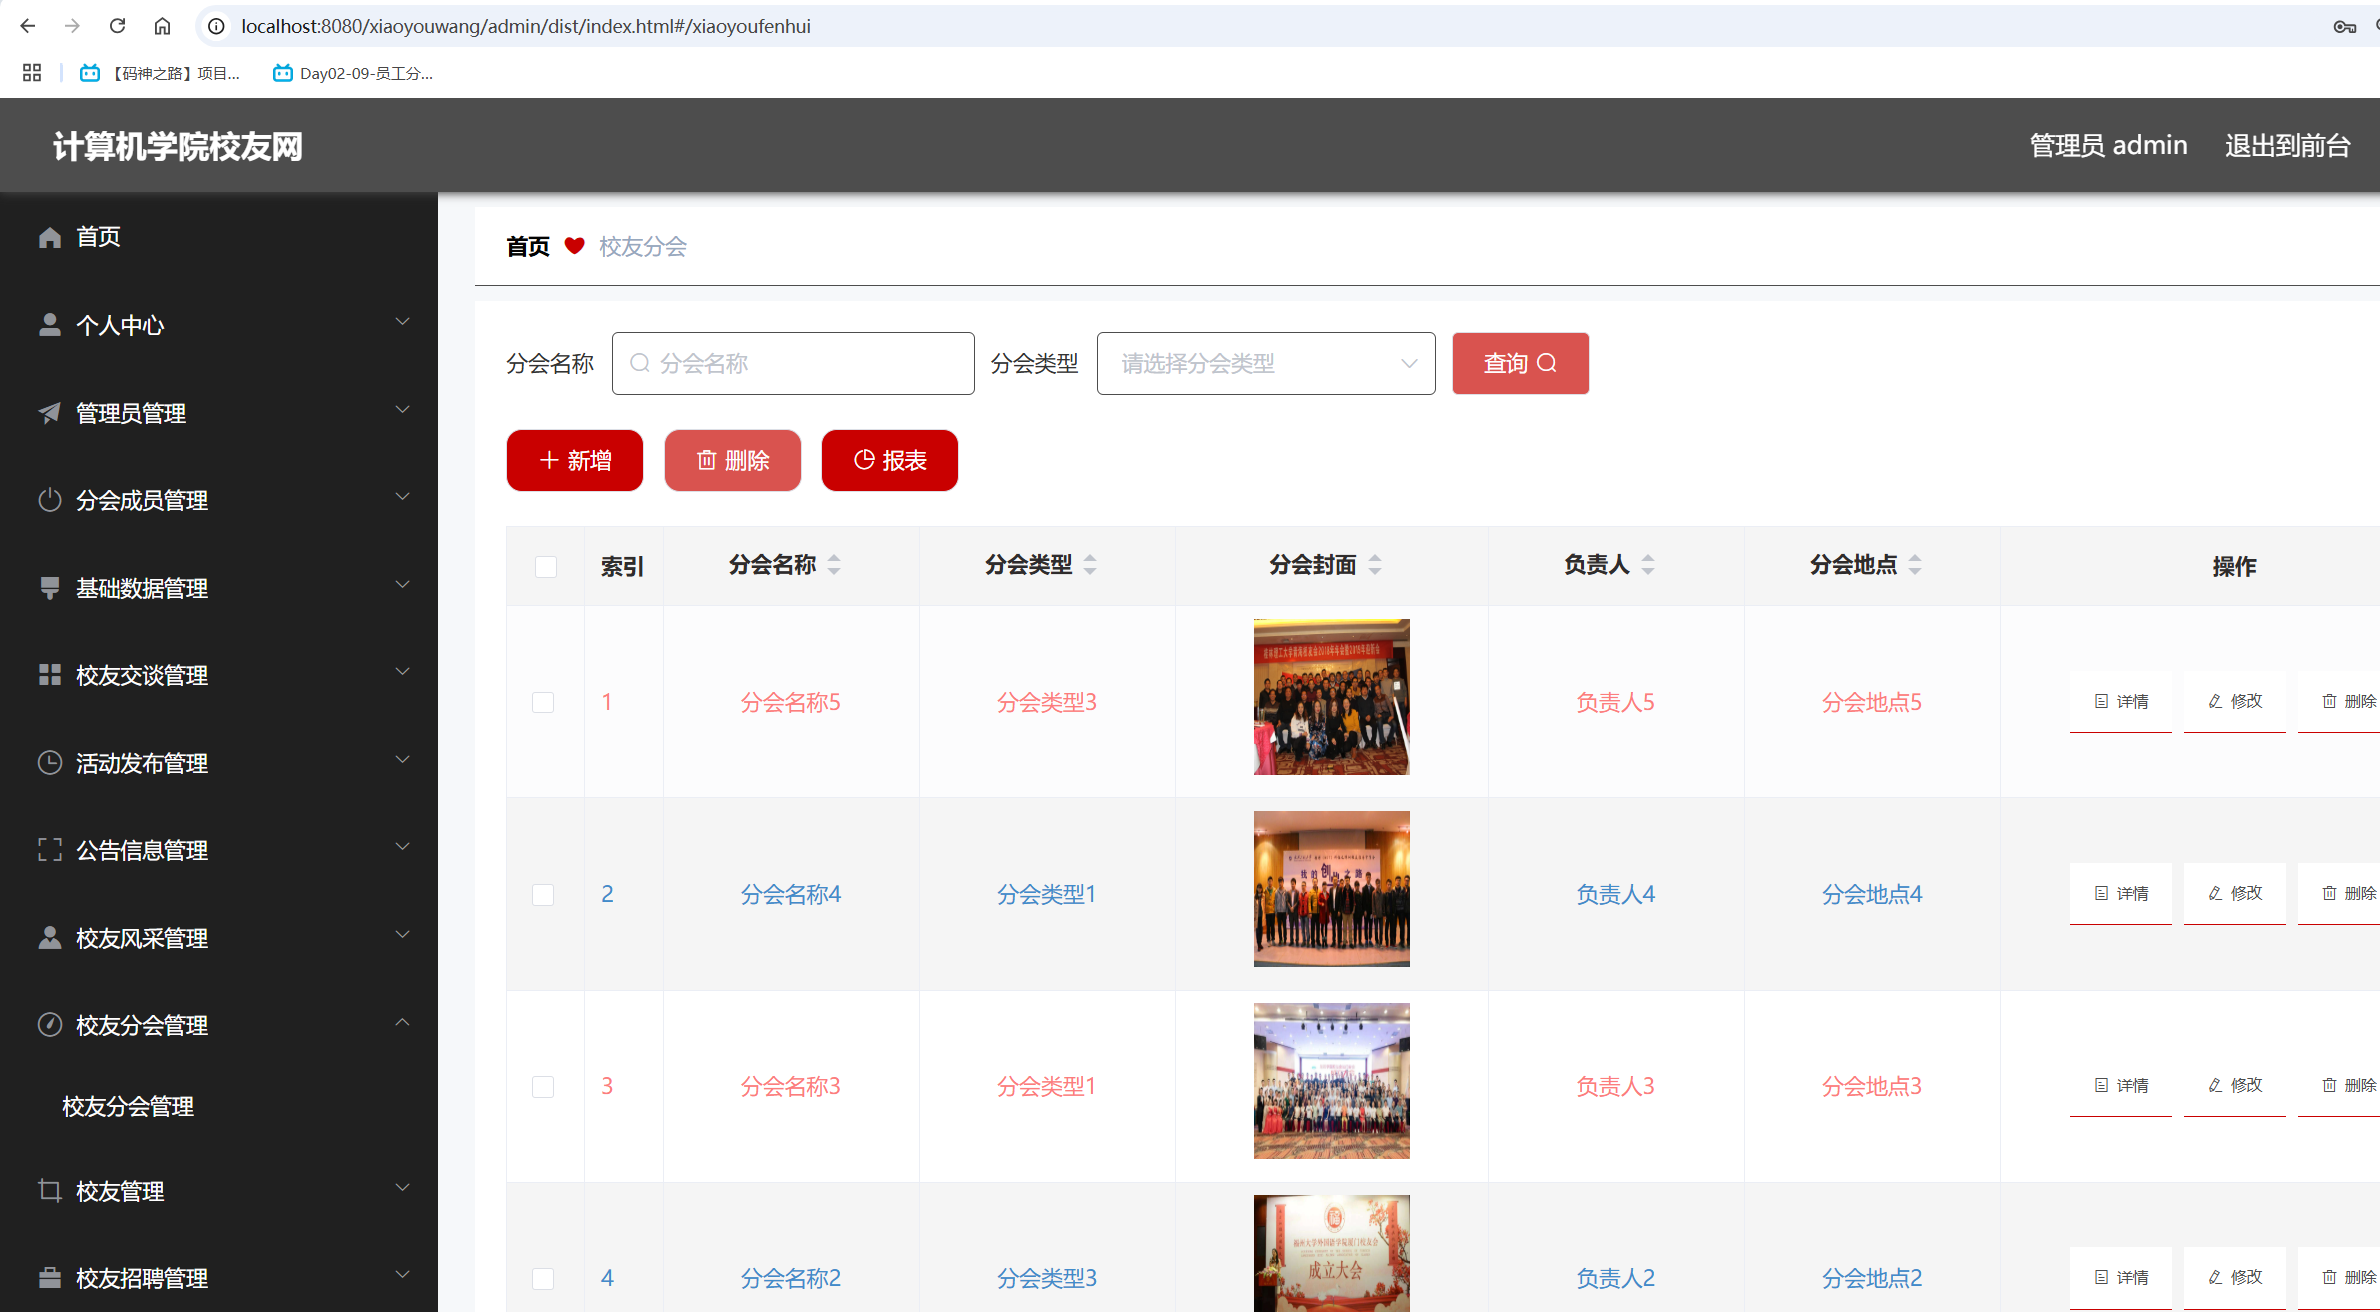This screenshot has height=1312, width=2380.
Task: Check the select-all checkbox in table header
Action: (545, 566)
